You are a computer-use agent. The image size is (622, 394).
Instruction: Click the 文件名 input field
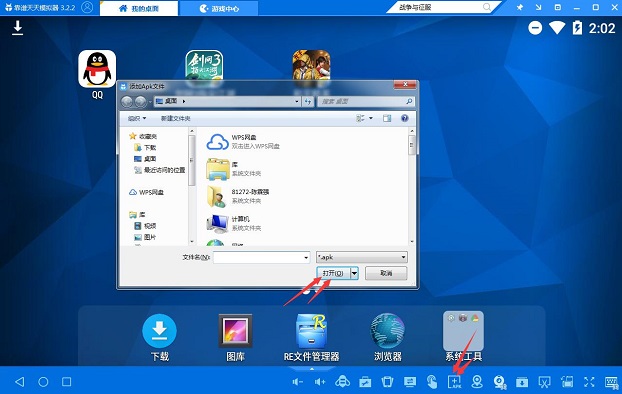tap(262, 258)
